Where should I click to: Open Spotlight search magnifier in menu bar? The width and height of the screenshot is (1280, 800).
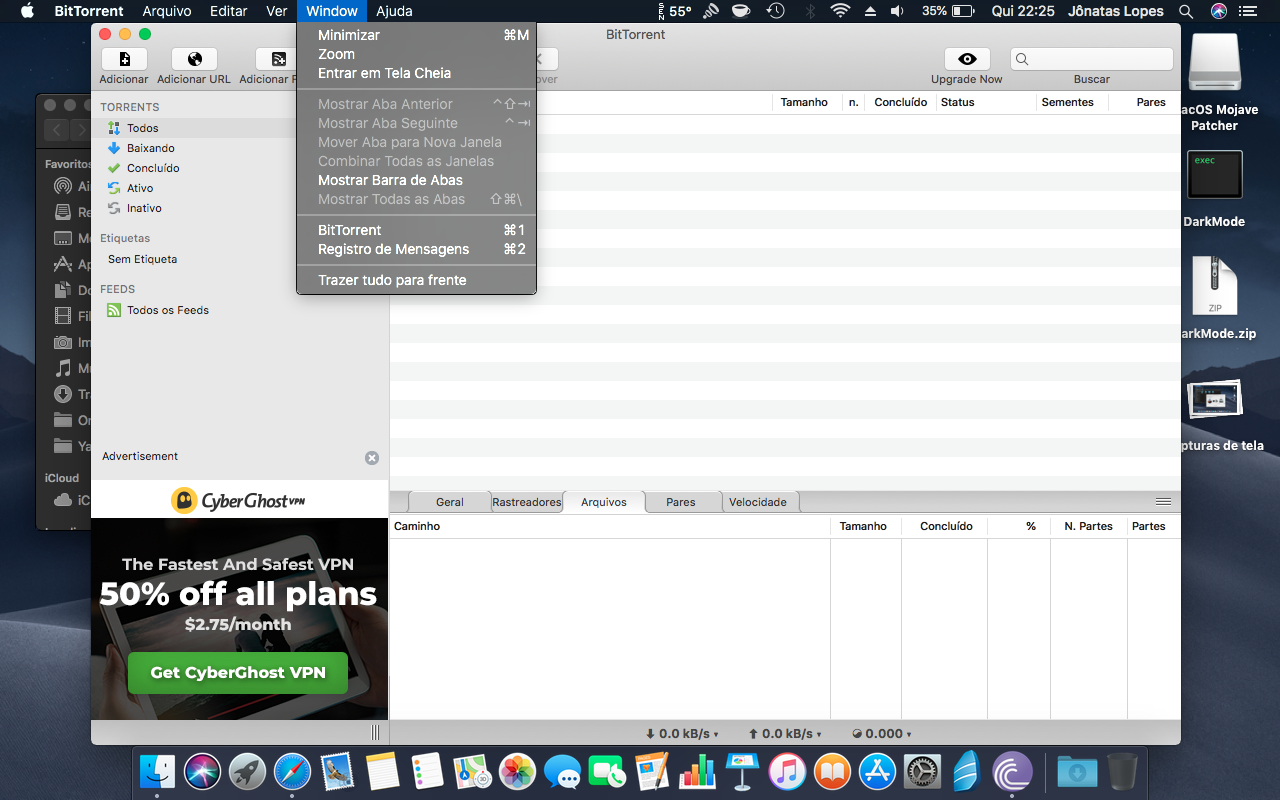1186,11
